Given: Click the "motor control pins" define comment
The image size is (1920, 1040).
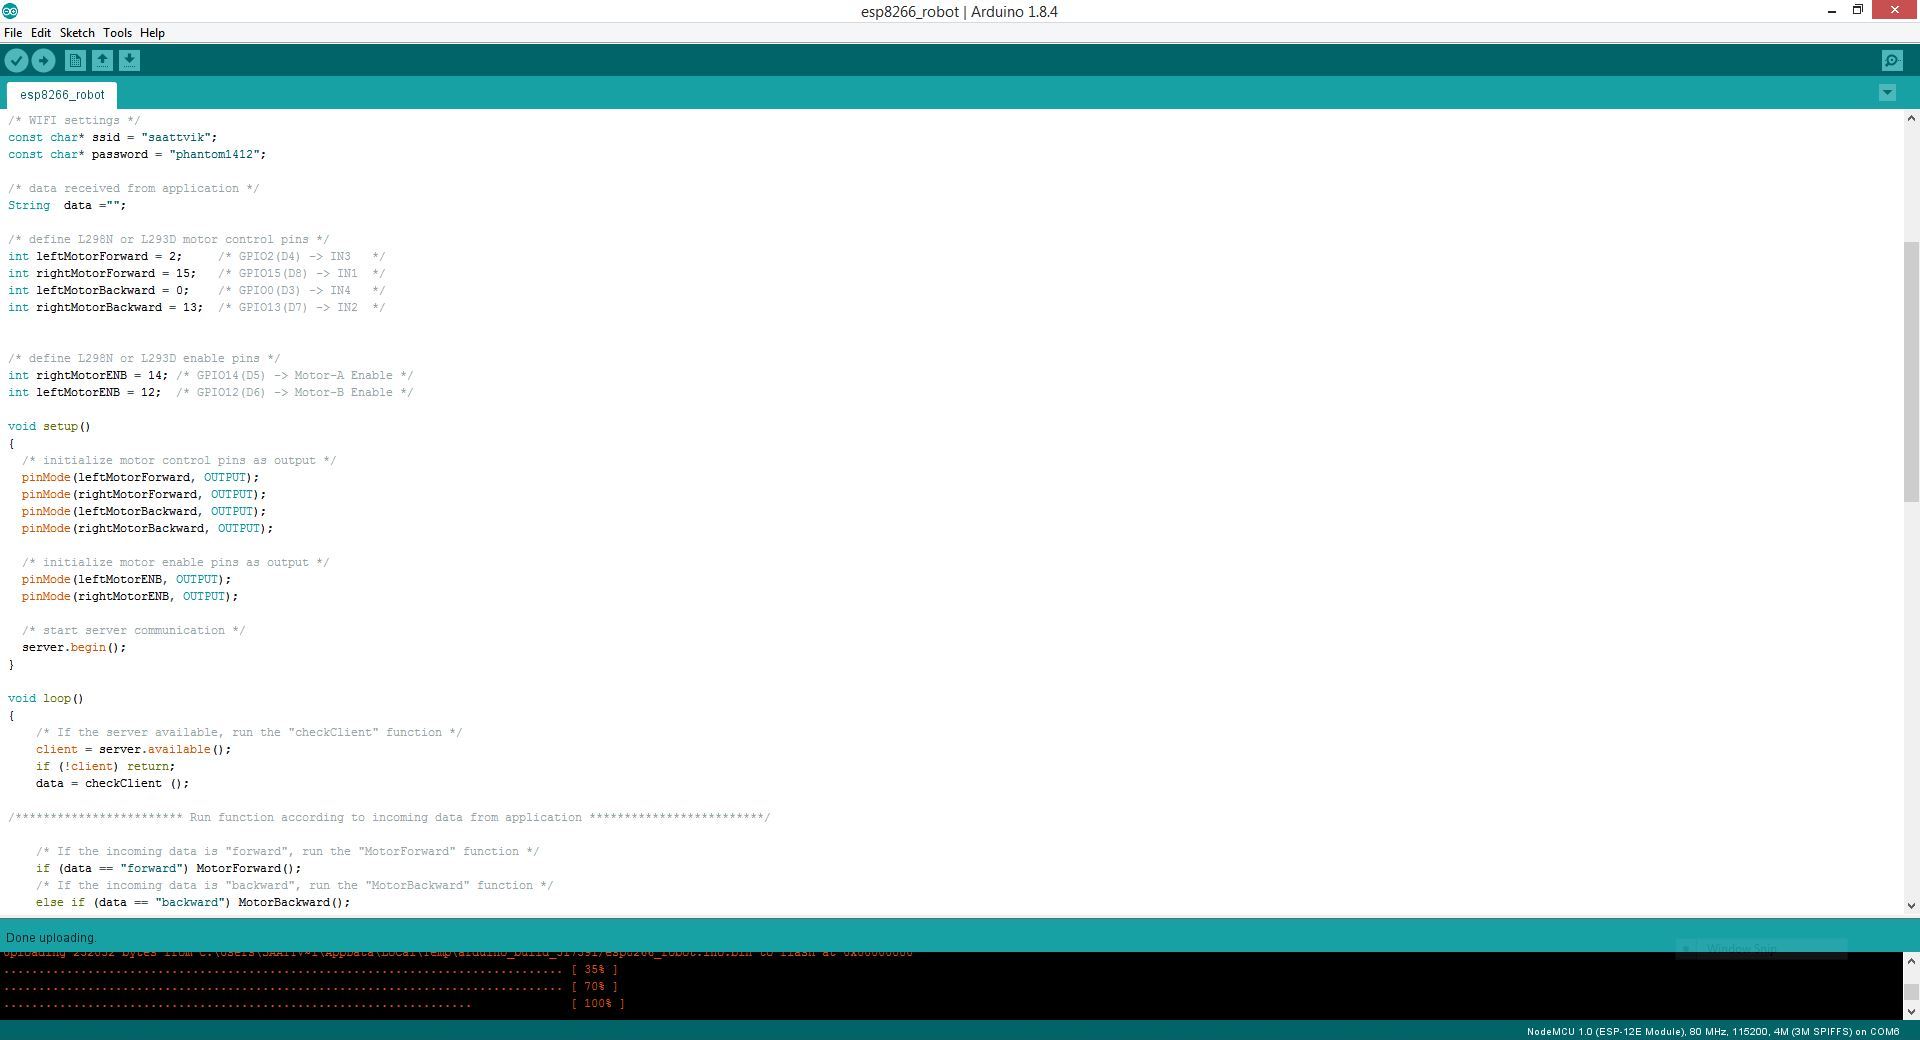Looking at the screenshot, I should [x=168, y=239].
